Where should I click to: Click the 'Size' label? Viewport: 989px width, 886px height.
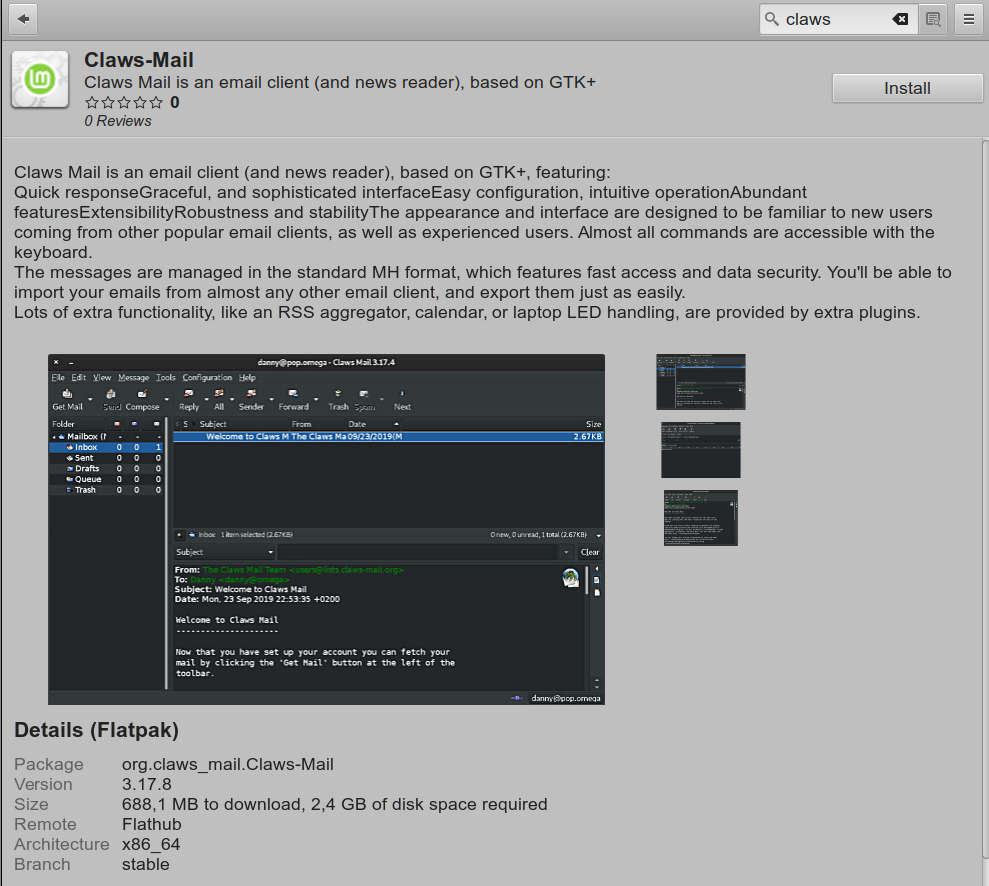tap(31, 805)
